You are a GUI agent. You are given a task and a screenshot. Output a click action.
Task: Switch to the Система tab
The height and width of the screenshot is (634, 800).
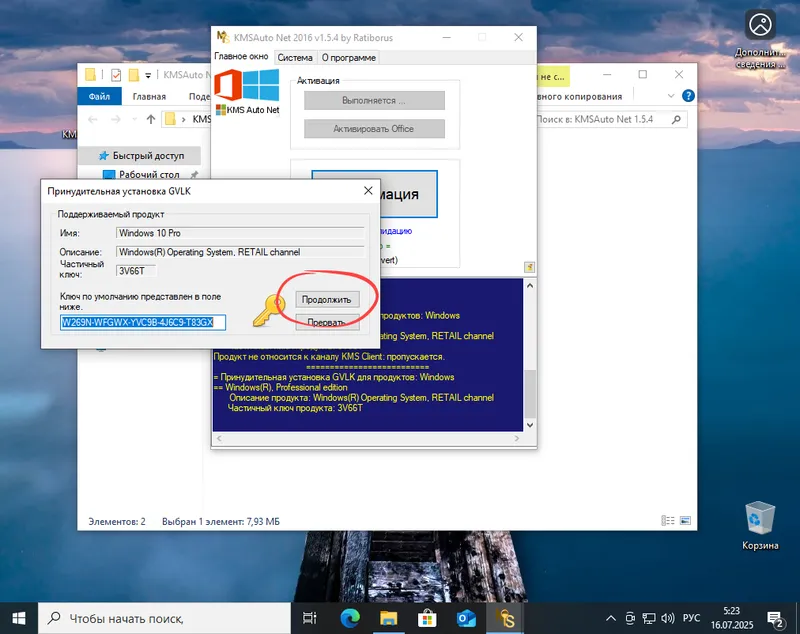click(295, 57)
